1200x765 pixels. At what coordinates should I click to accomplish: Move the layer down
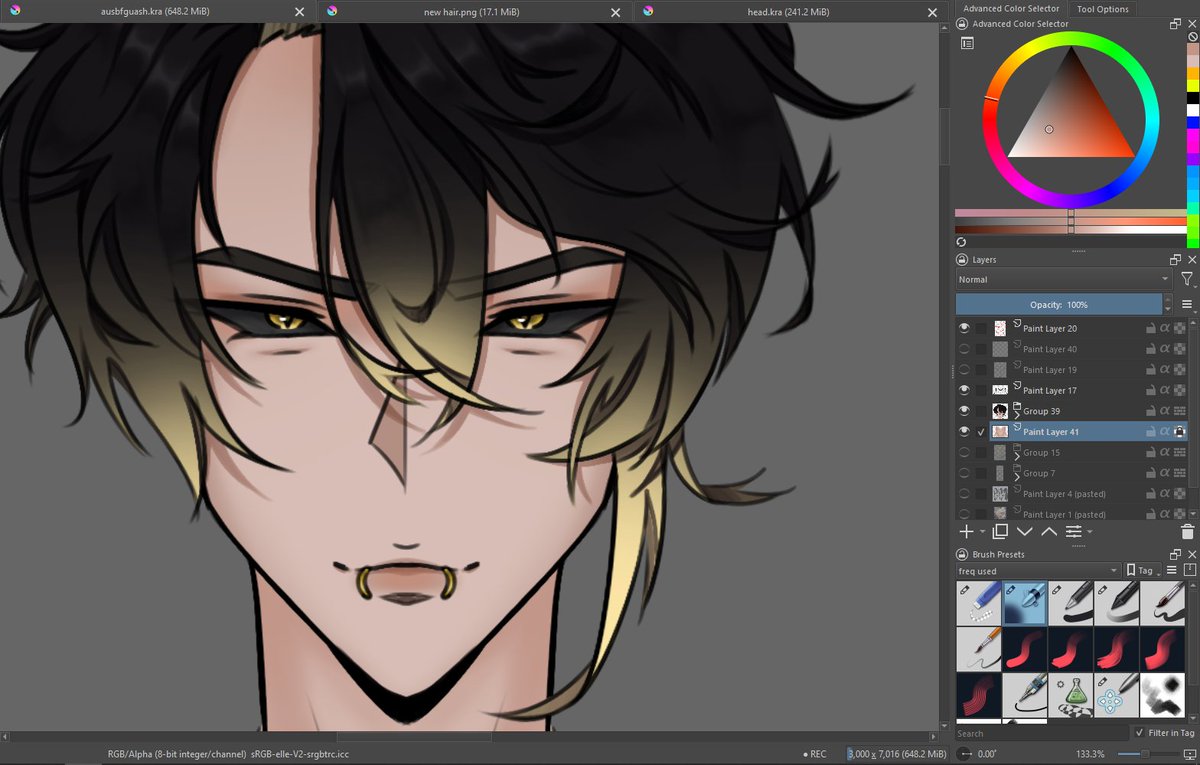(1024, 532)
